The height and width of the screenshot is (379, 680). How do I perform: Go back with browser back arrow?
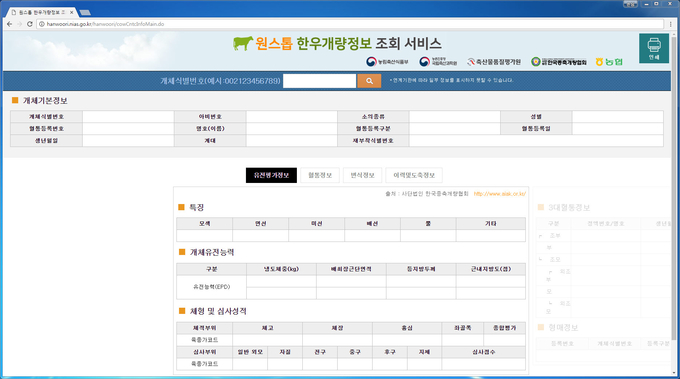click(x=10, y=24)
